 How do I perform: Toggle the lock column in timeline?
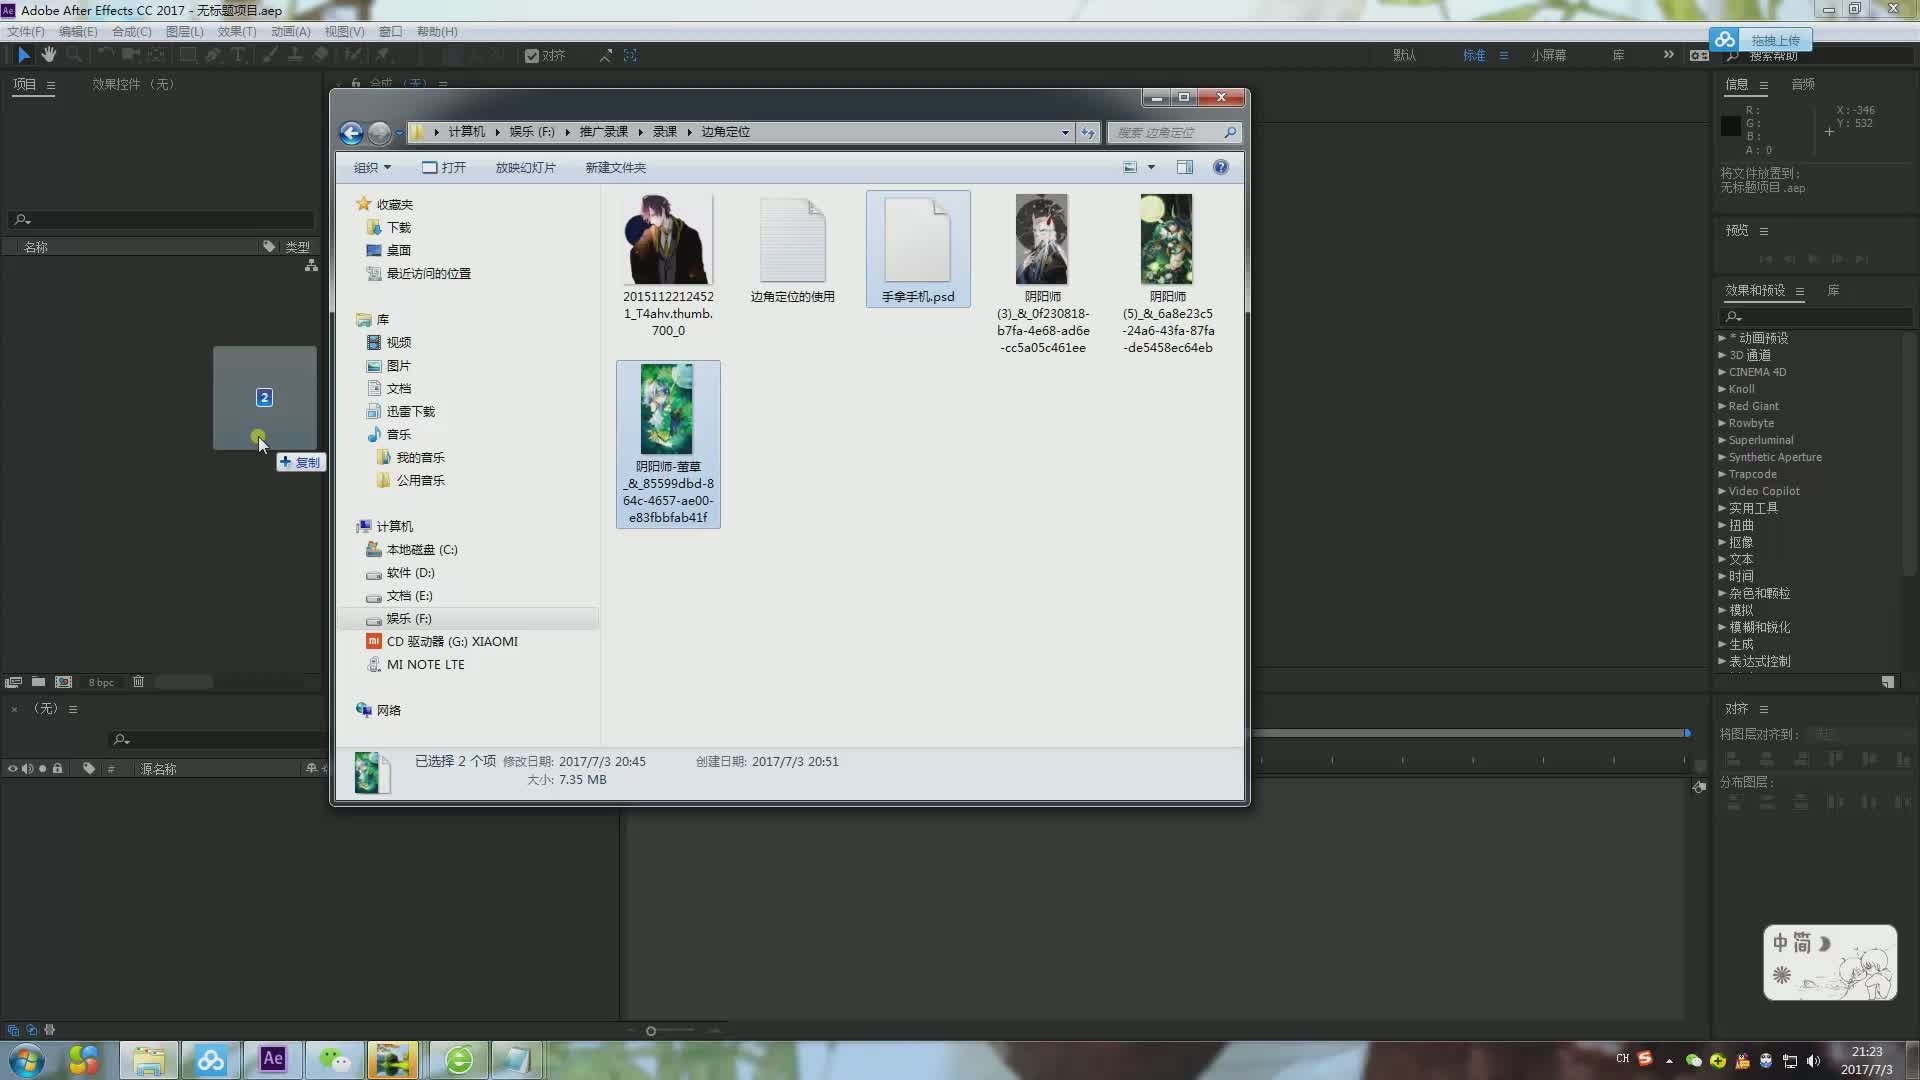[57, 768]
